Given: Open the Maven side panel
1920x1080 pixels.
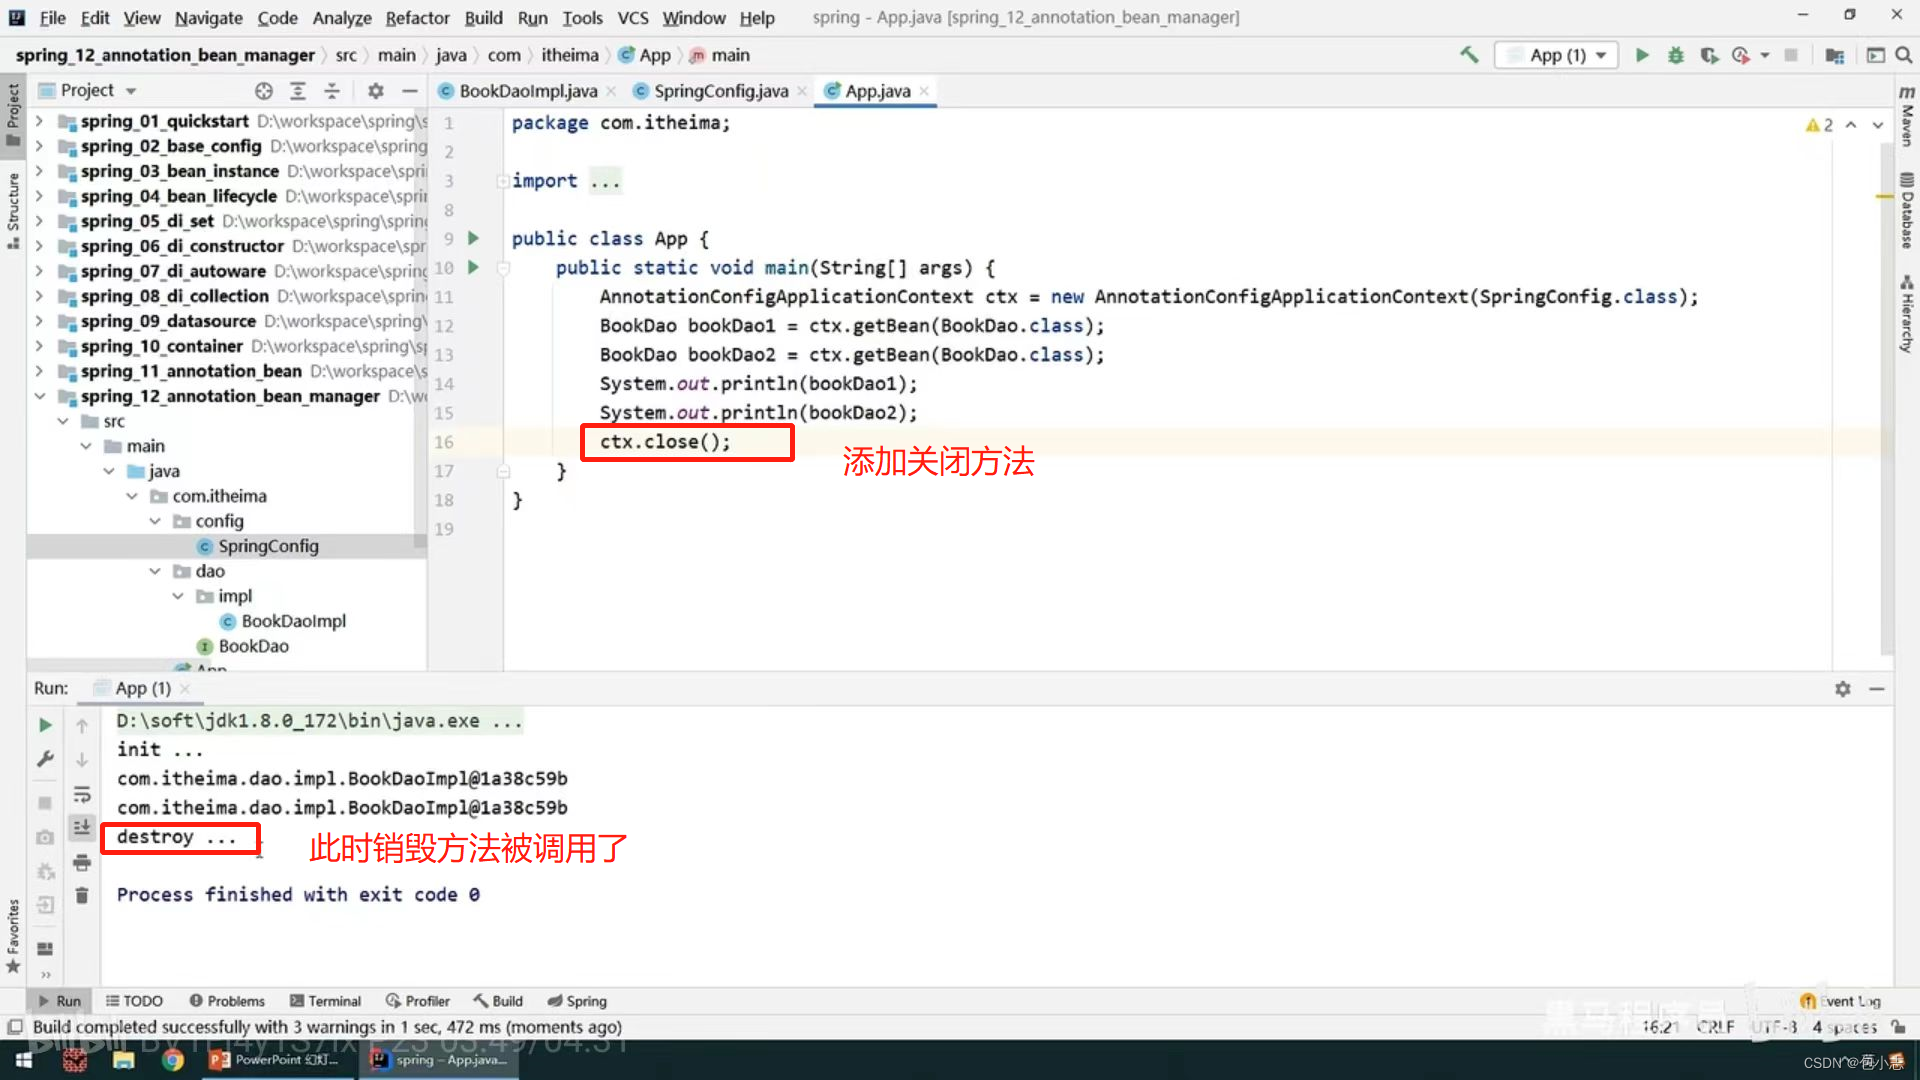Looking at the screenshot, I should 1907,118.
